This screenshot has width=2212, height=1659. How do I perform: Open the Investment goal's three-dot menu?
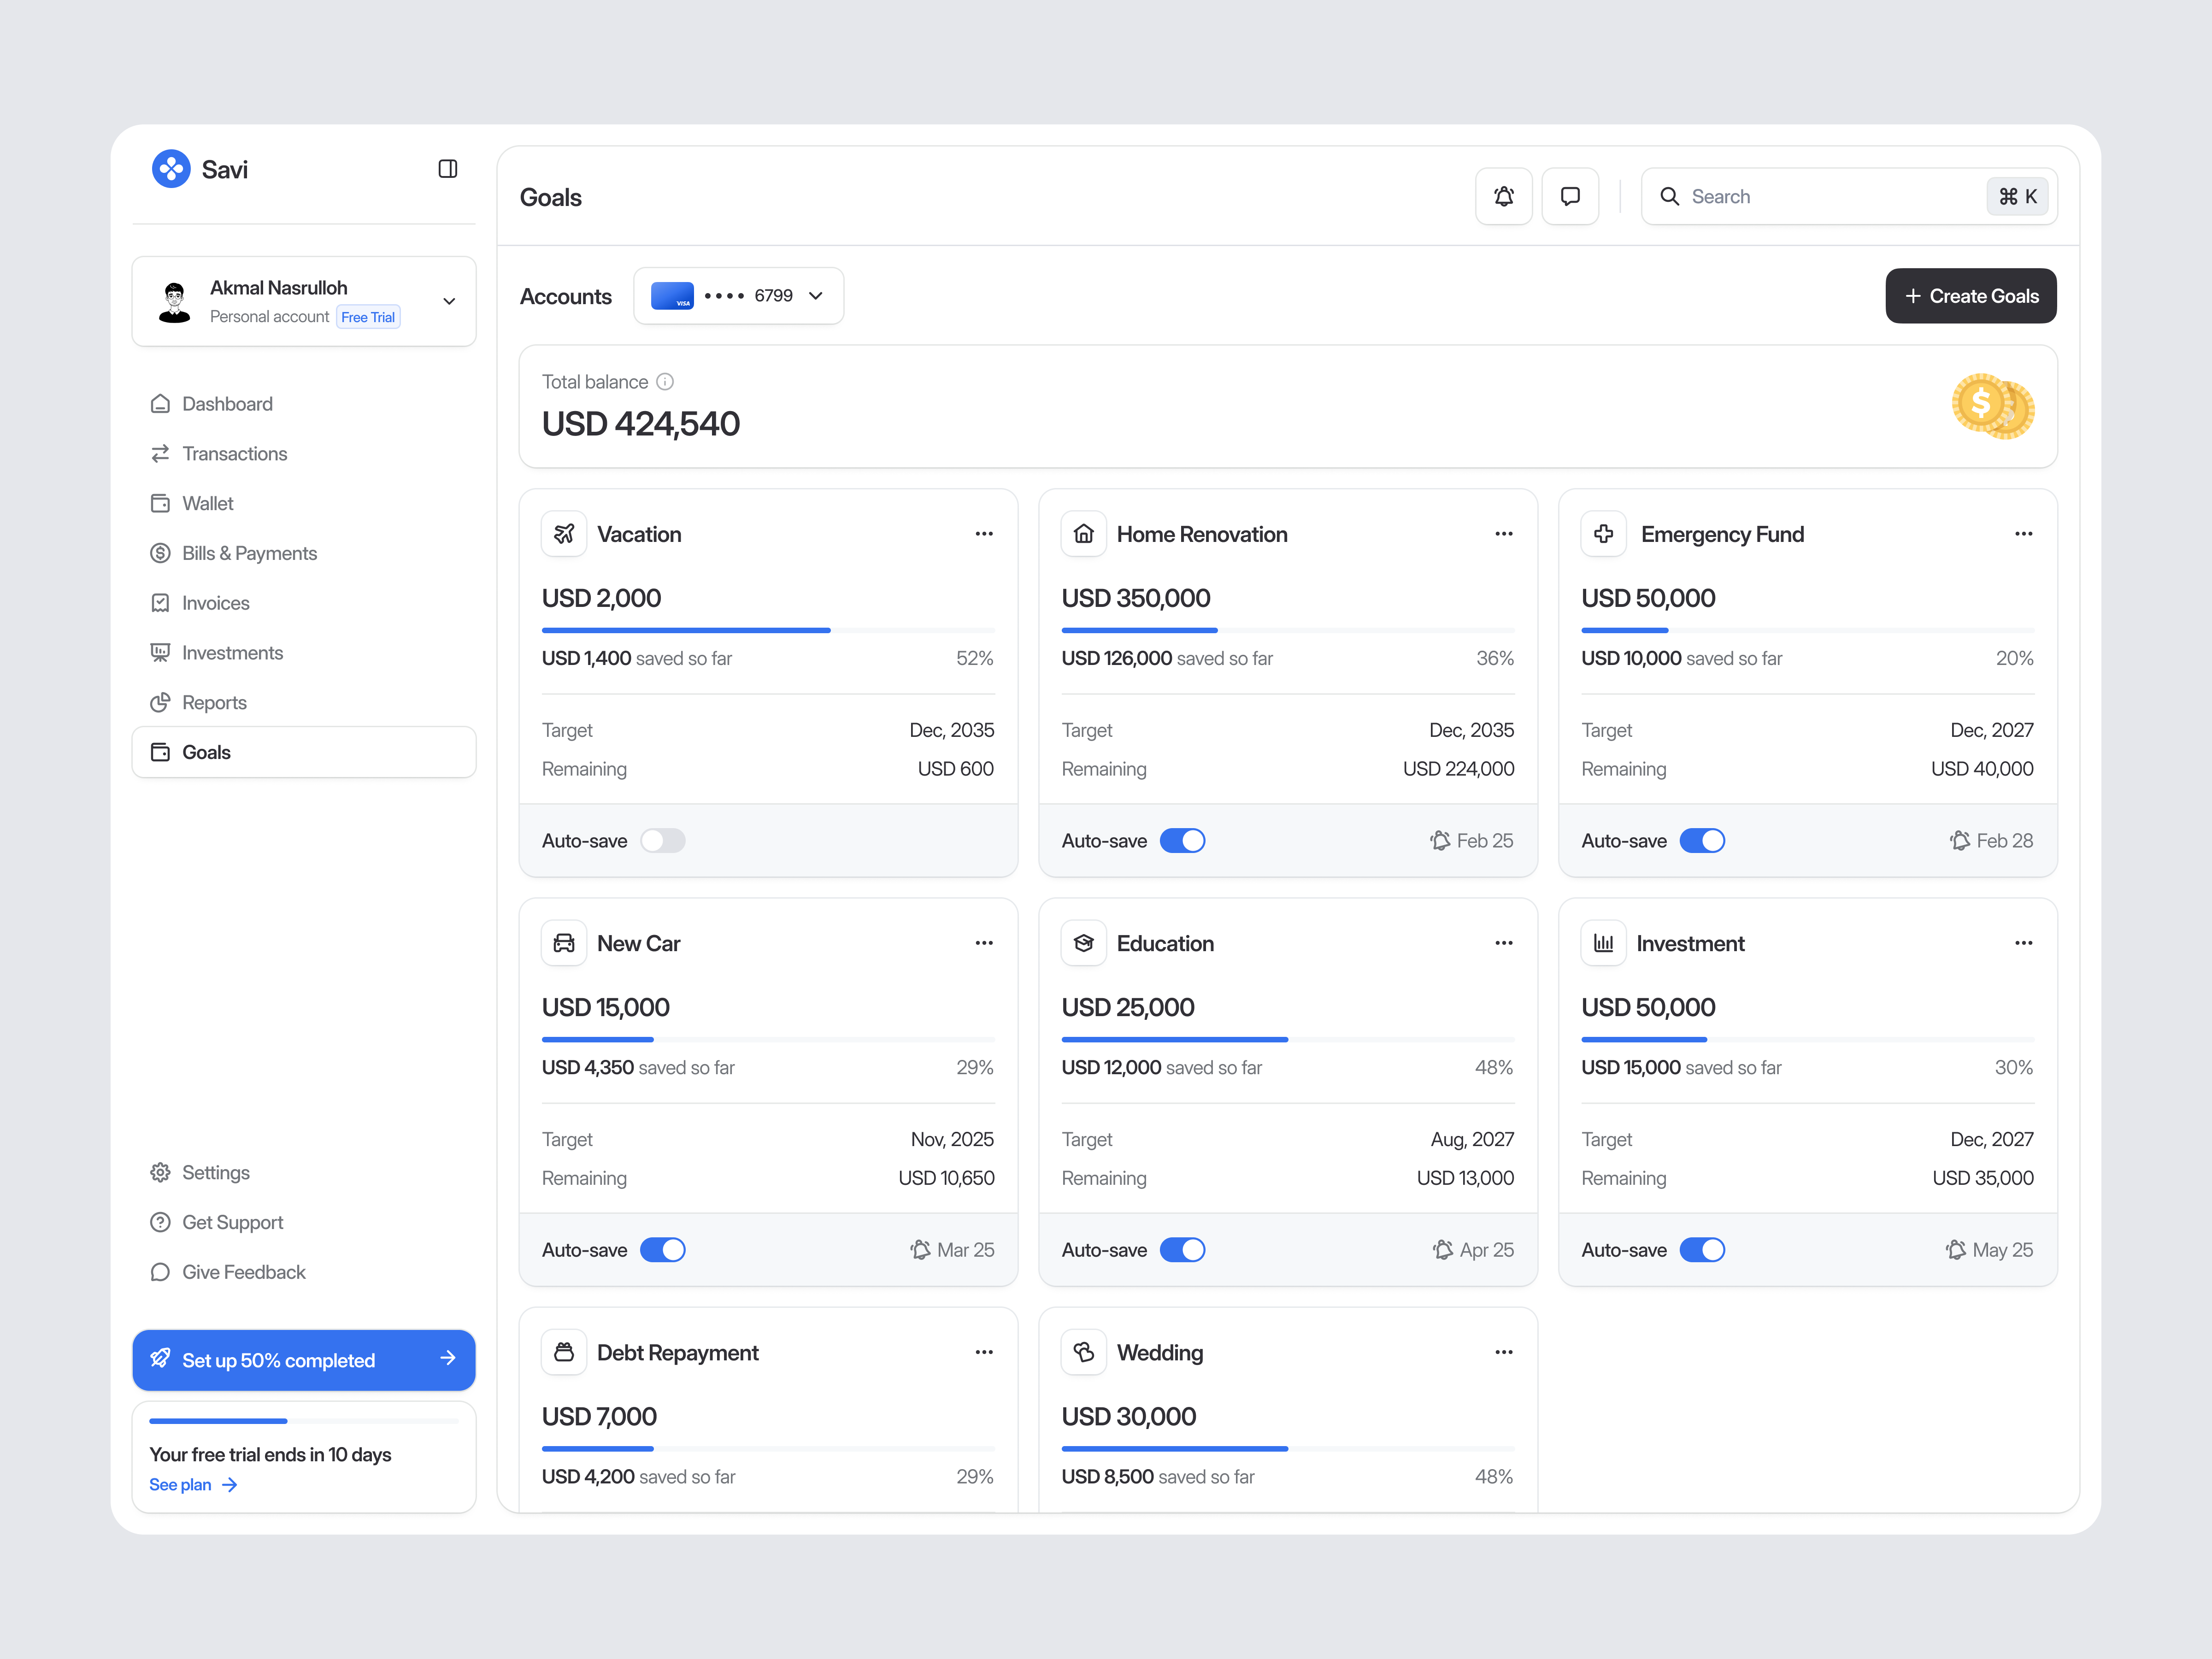pyautogui.click(x=2023, y=942)
